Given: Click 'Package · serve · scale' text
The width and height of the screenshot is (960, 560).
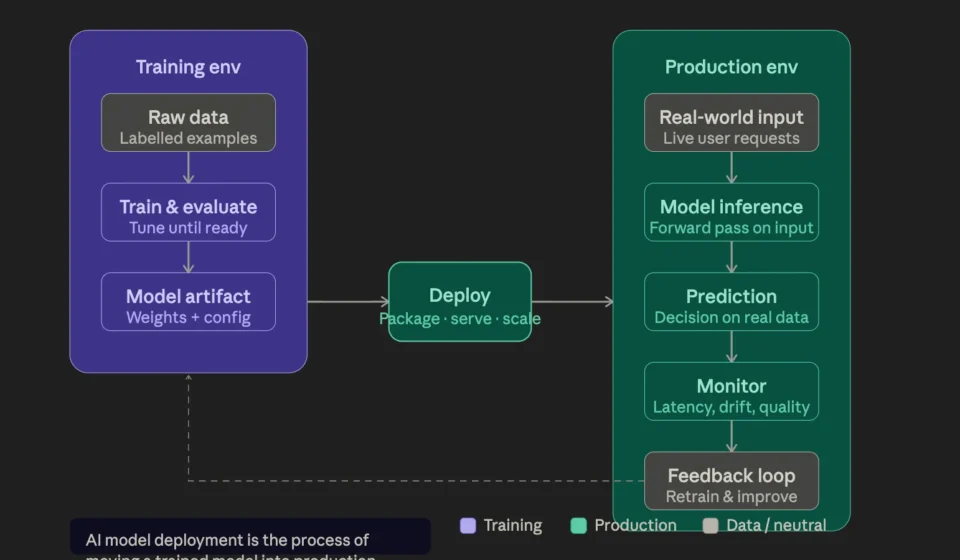Looking at the screenshot, I should pyautogui.click(x=460, y=319).
